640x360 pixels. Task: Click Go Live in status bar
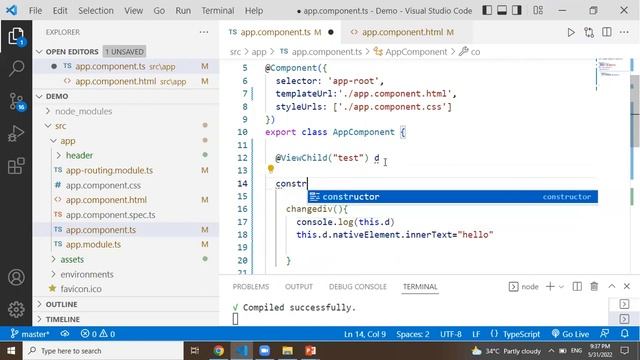pos(570,334)
